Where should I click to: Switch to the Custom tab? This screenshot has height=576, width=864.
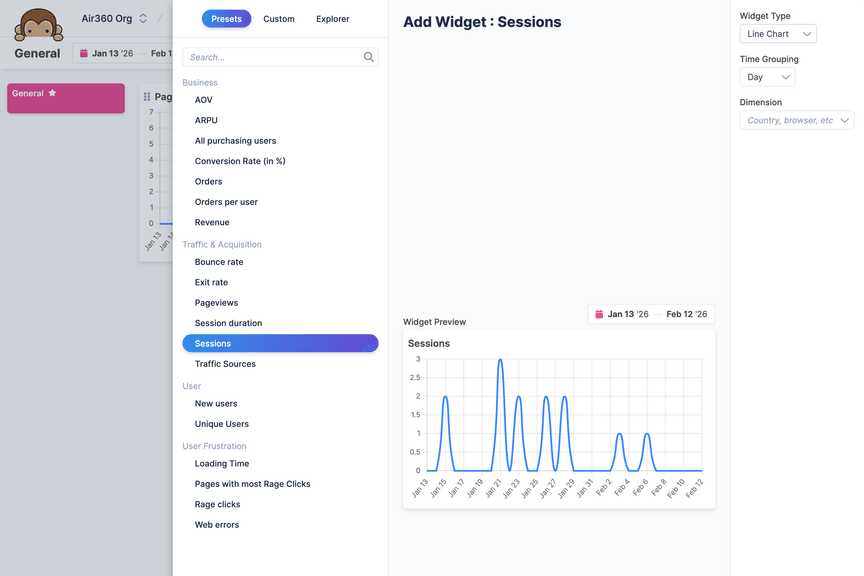coord(279,19)
